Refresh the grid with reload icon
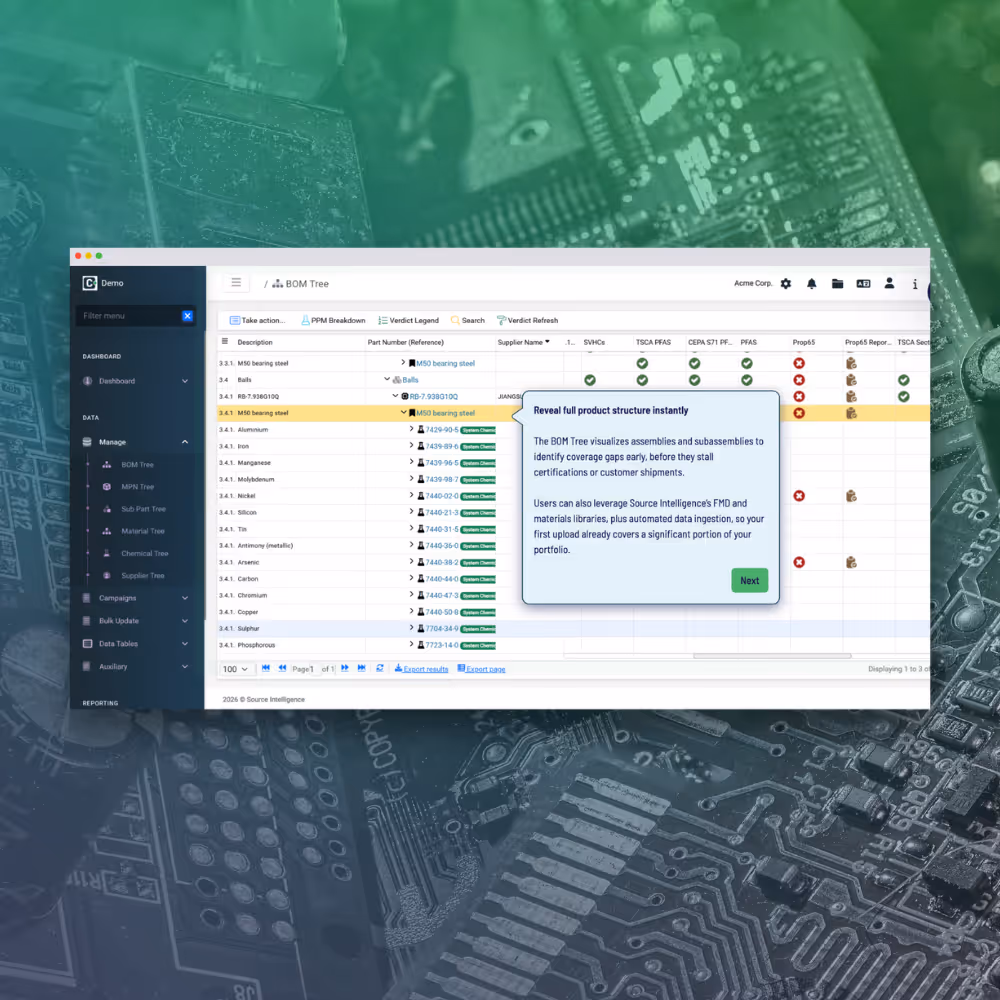The height and width of the screenshot is (1000, 1000). (380, 668)
